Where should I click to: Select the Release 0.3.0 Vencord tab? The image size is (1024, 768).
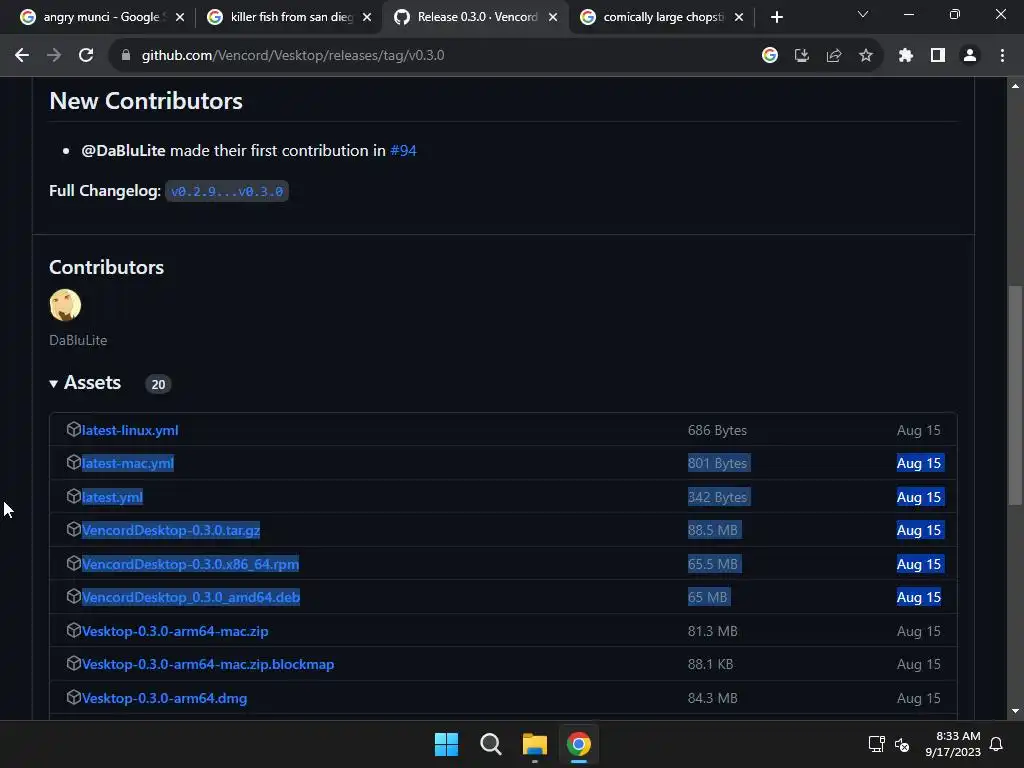(477, 17)
